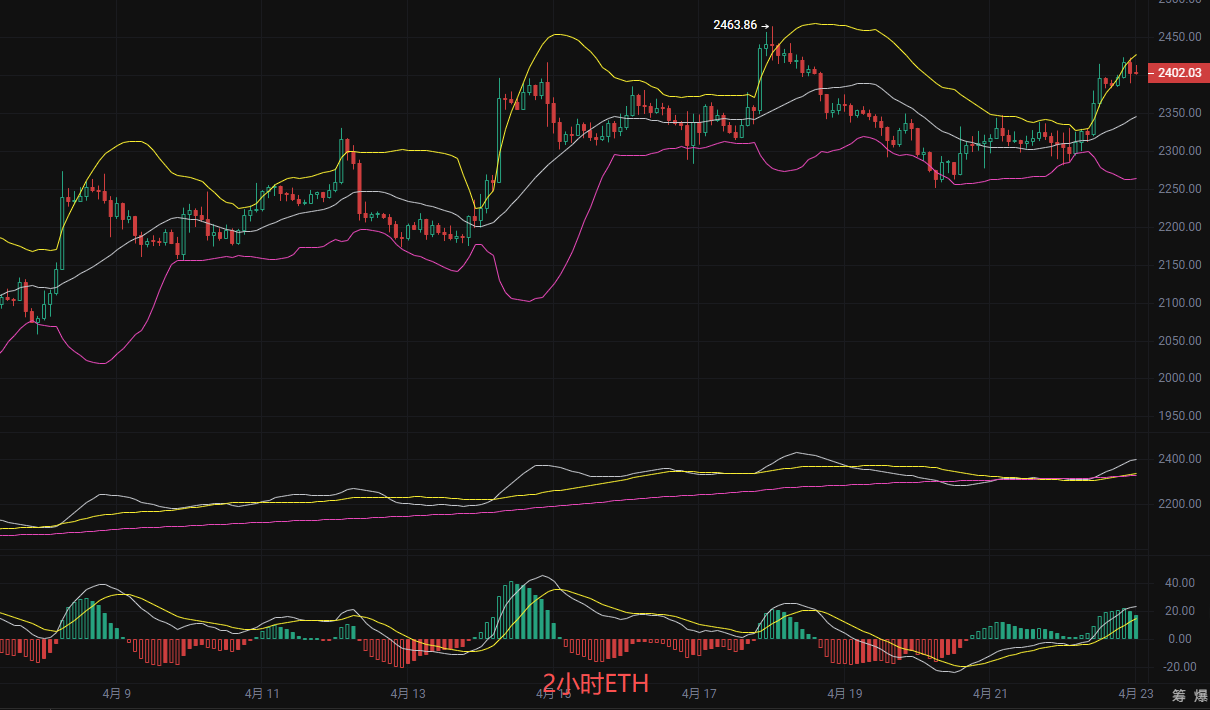This screenshot has width=1210, height=710.
Task: Select the 4月 19 date marker
Action: coord(845,693)
